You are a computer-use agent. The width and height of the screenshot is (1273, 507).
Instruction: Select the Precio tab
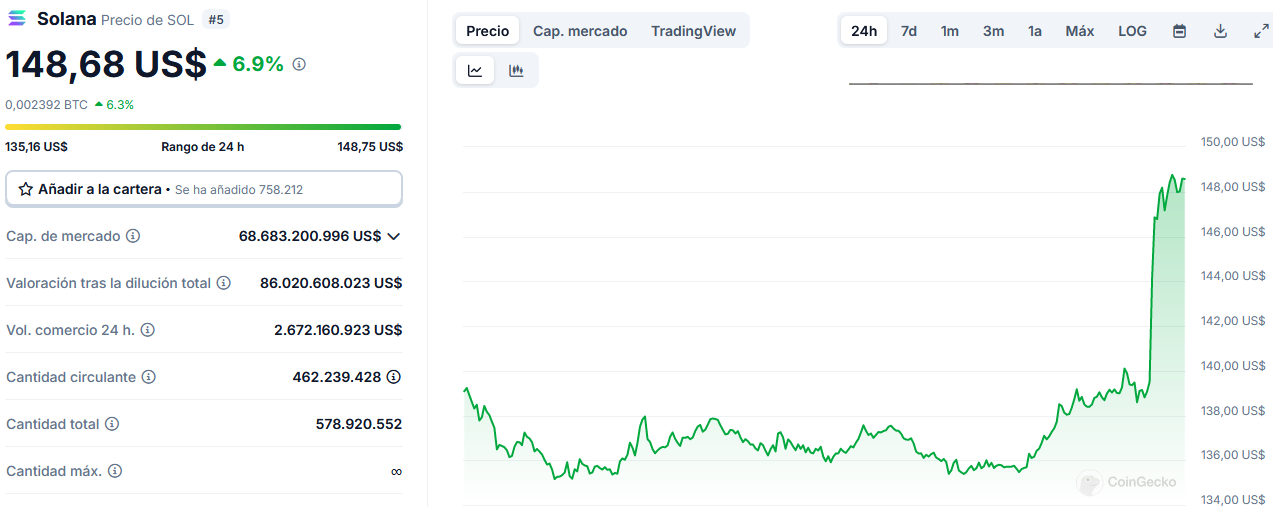click(x=488, y=31)
